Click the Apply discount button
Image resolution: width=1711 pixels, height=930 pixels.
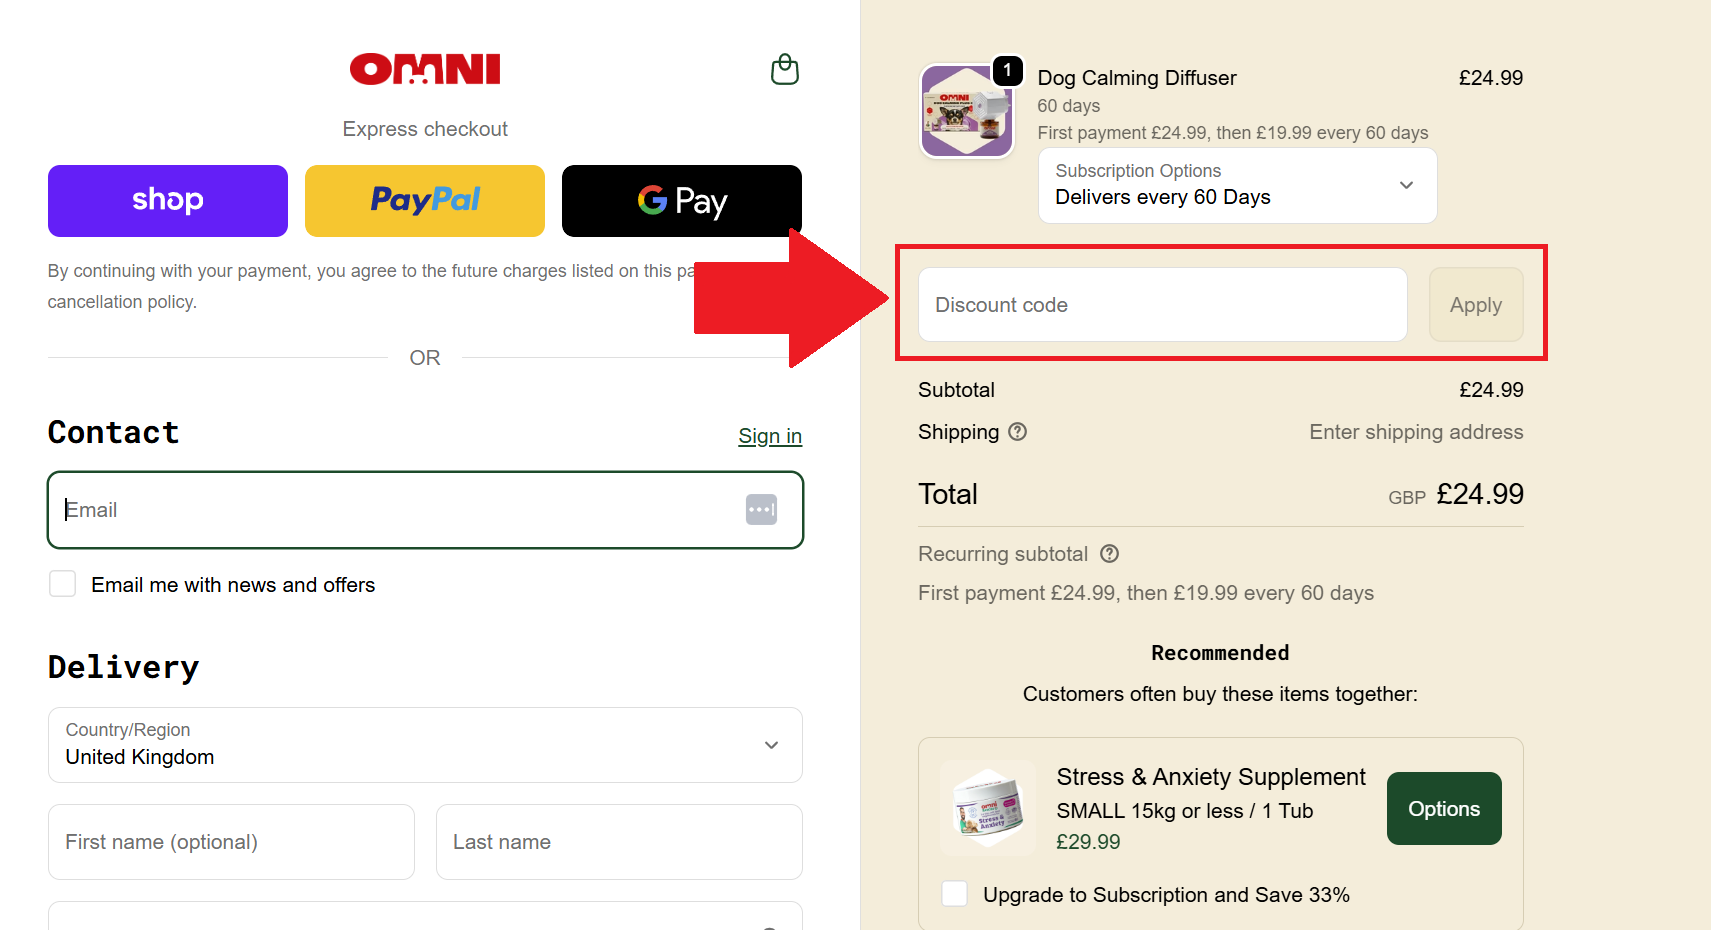(1476, 304)
